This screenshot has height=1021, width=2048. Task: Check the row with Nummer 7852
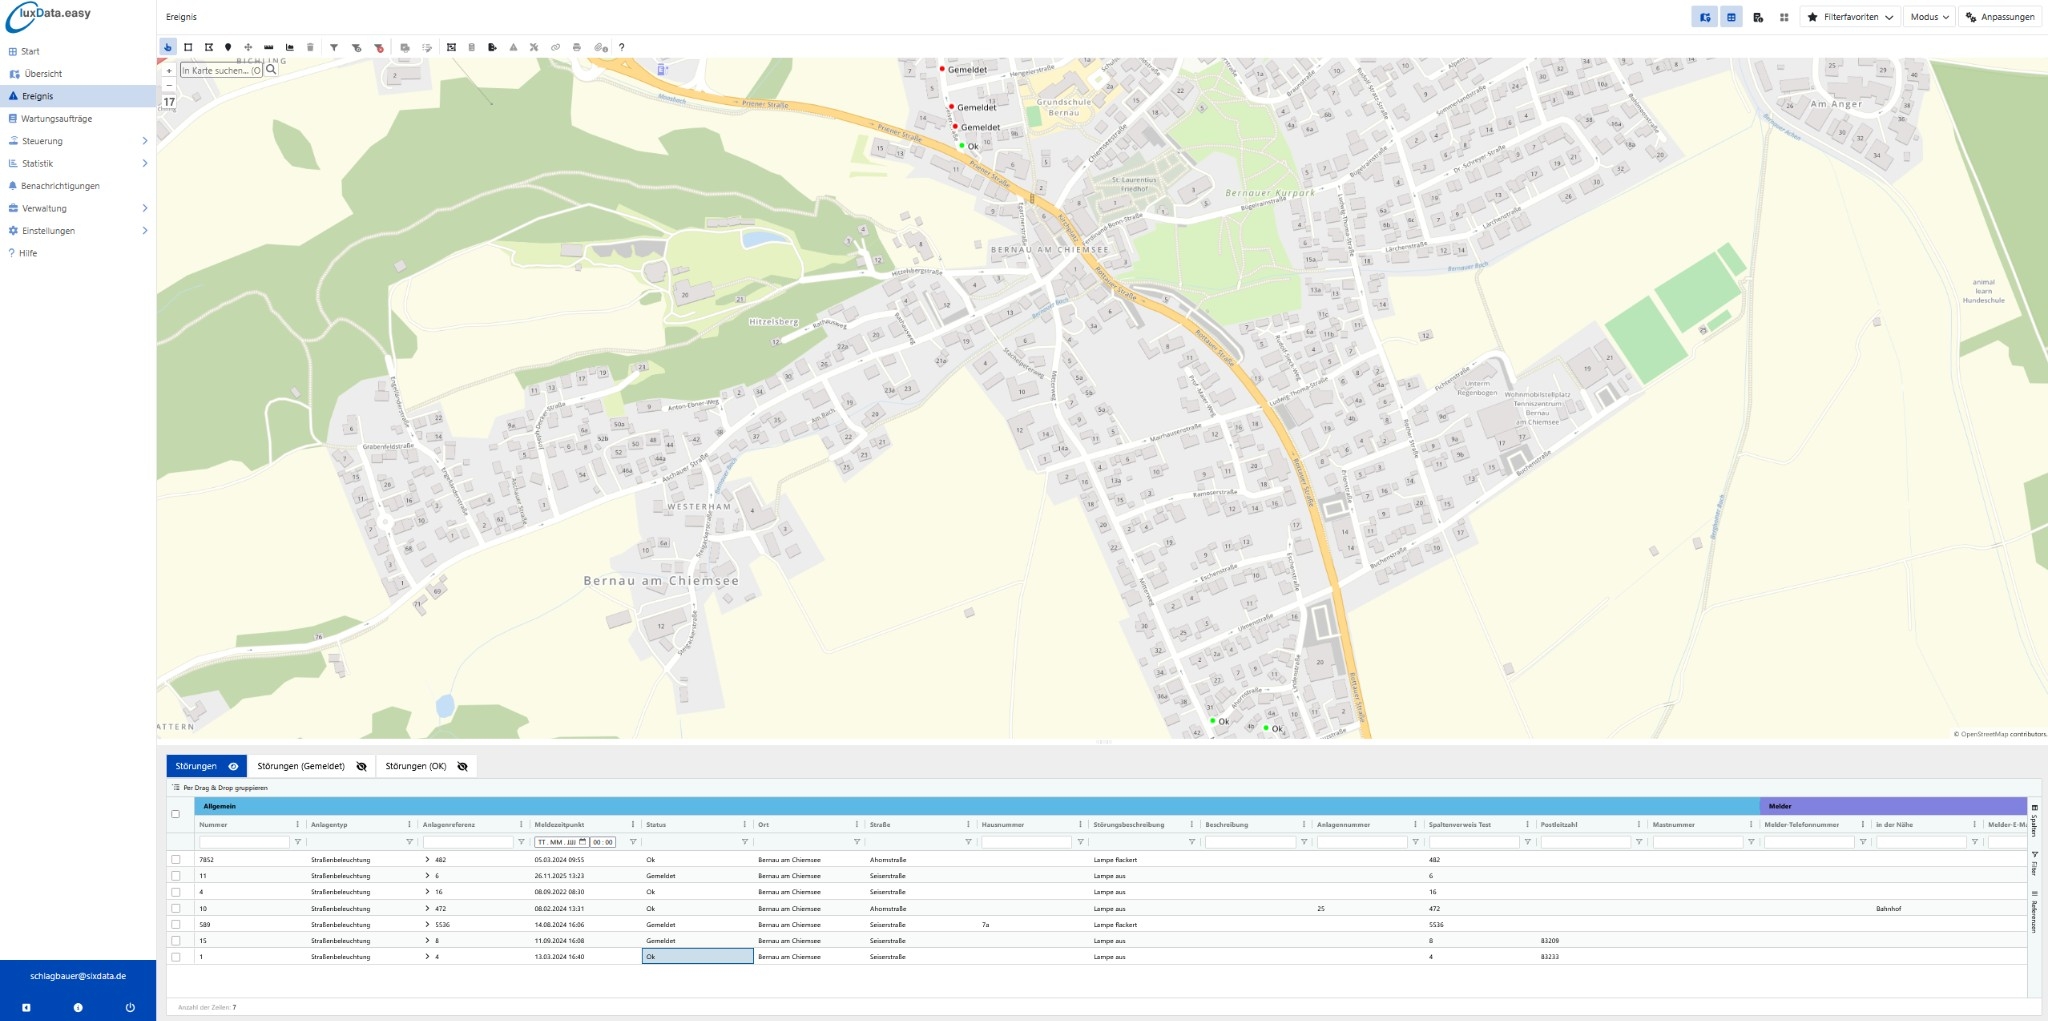[176, 859]
